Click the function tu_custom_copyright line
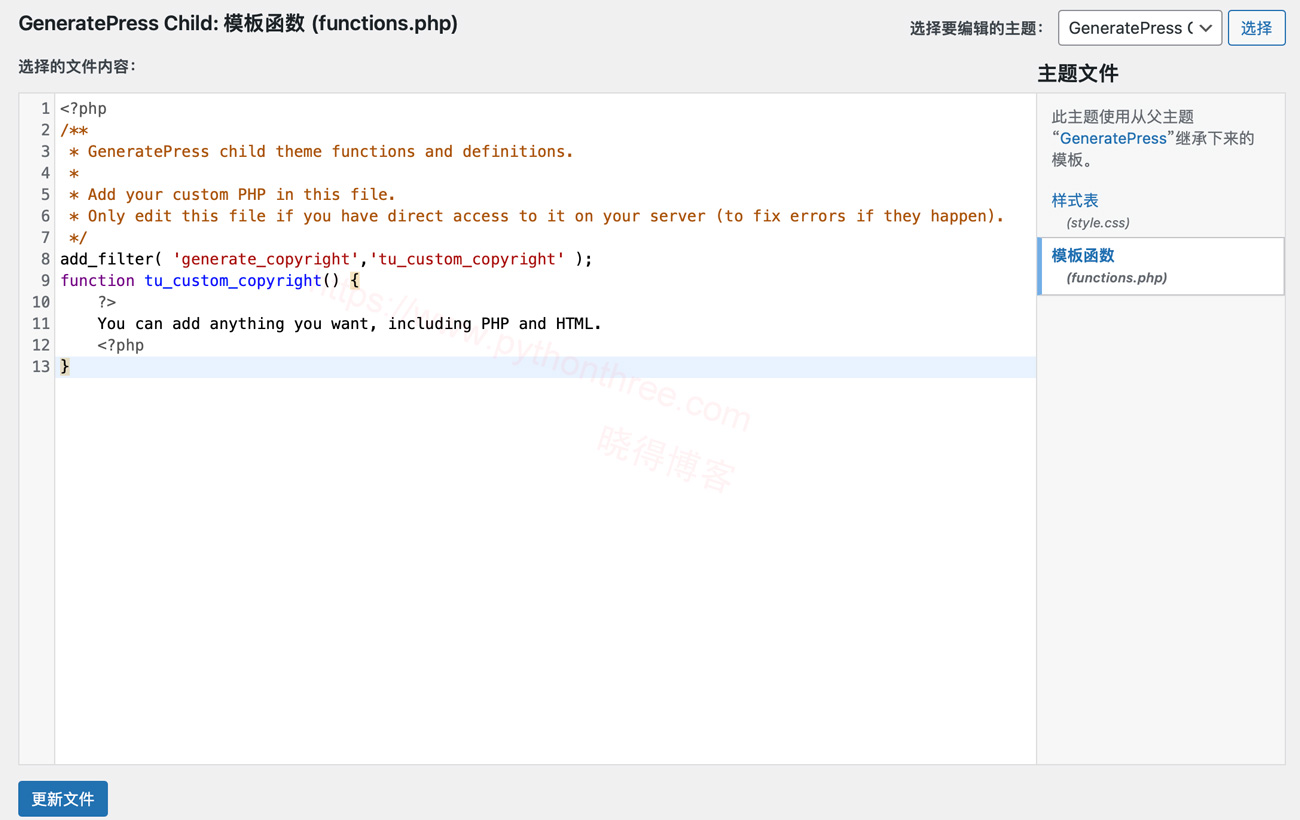Viewport: 1300px width, 820px height. pos(210,280)
